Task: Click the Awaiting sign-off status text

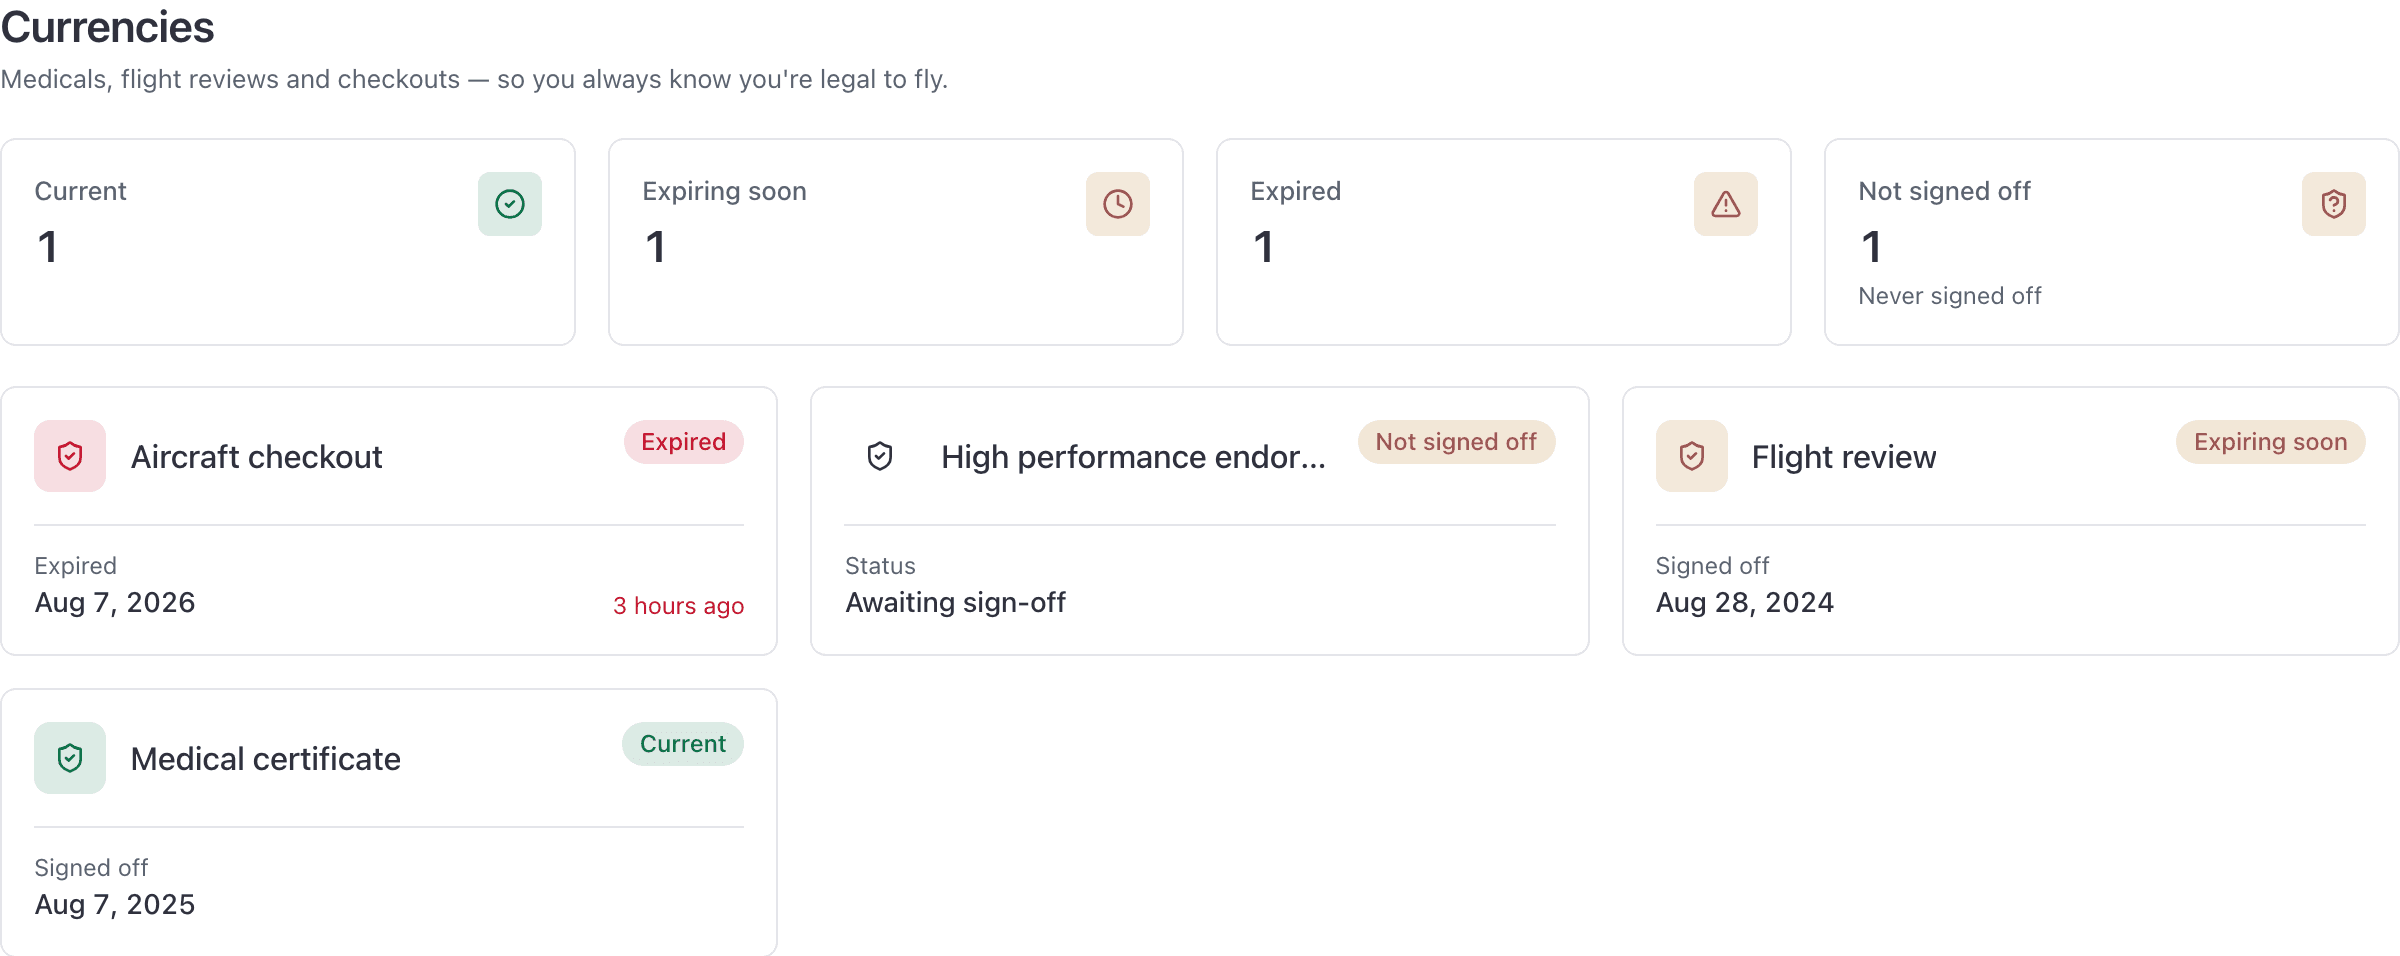Action: coord(956,602)
